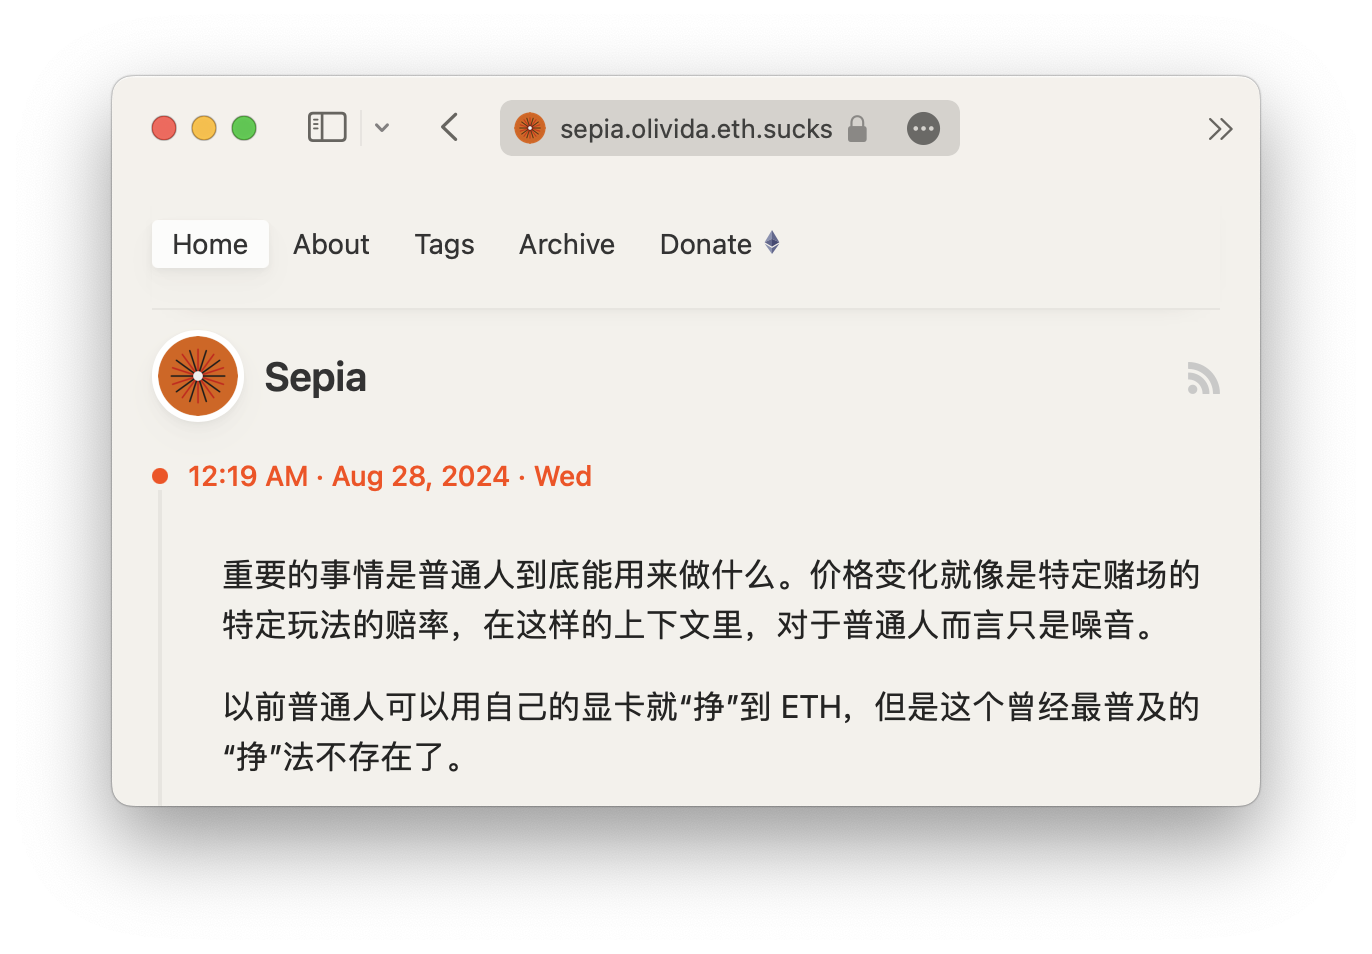The height and width of the screenshot is (954, 1372).
Task: Open the more options ellipsis in address bar
Action: (x=922, y=128)
